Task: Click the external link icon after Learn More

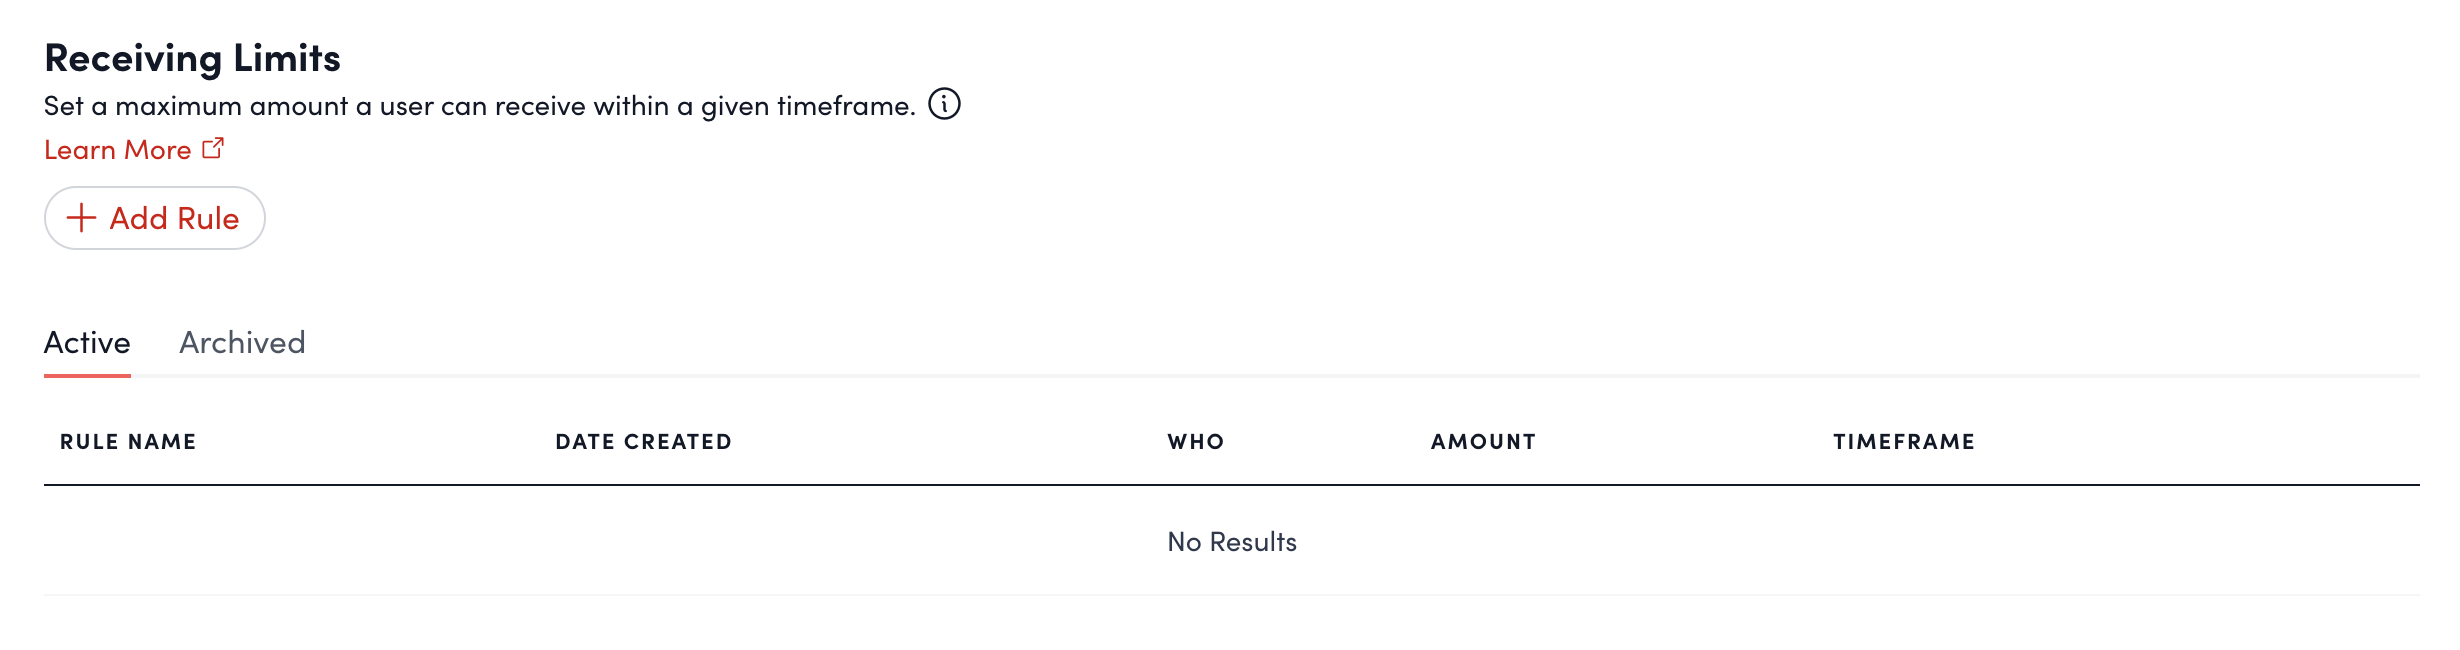Action: 213,148
